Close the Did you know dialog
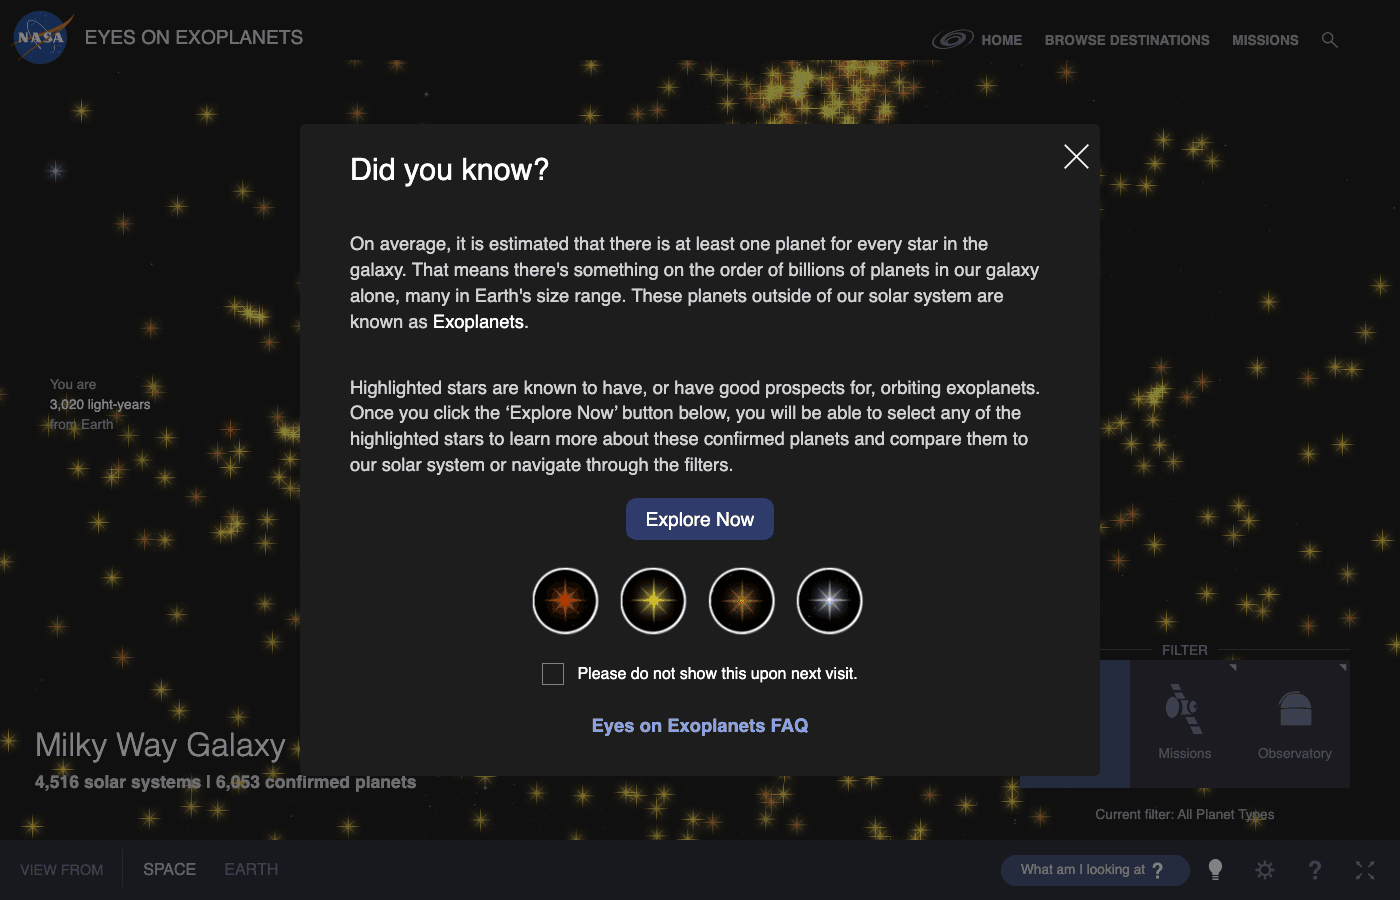The width and height of the screenshot is (1400, 900). (x=1076, y=156)
